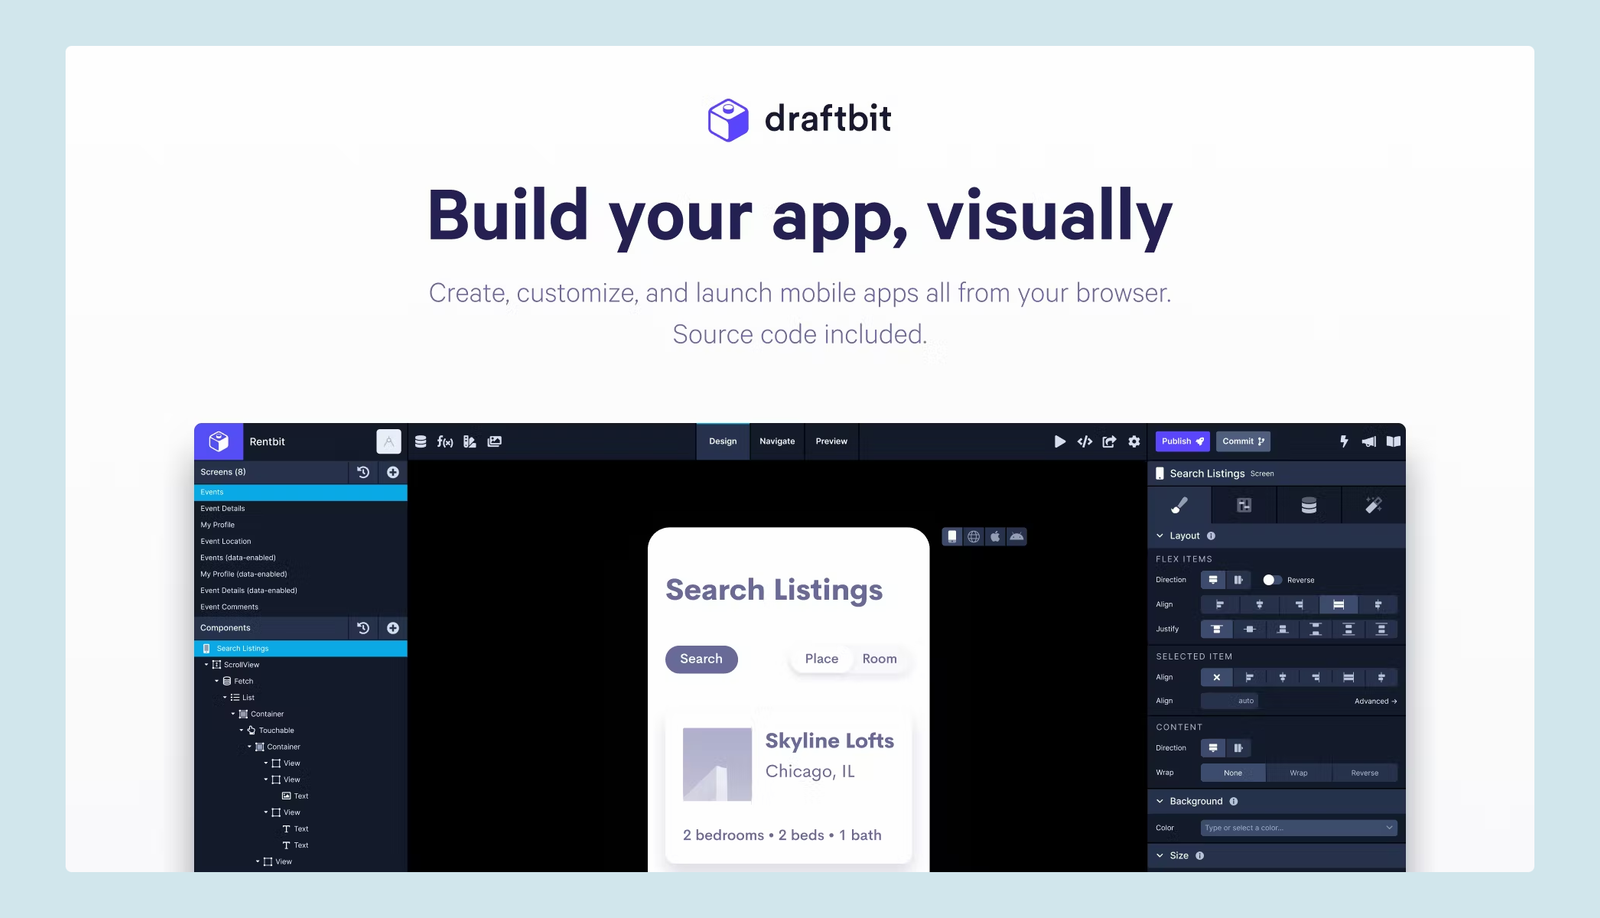The height and width of the screenshot is (918, 1600).
Task: Click the play preview icon in toolbar
Action: pos(1060,441)
